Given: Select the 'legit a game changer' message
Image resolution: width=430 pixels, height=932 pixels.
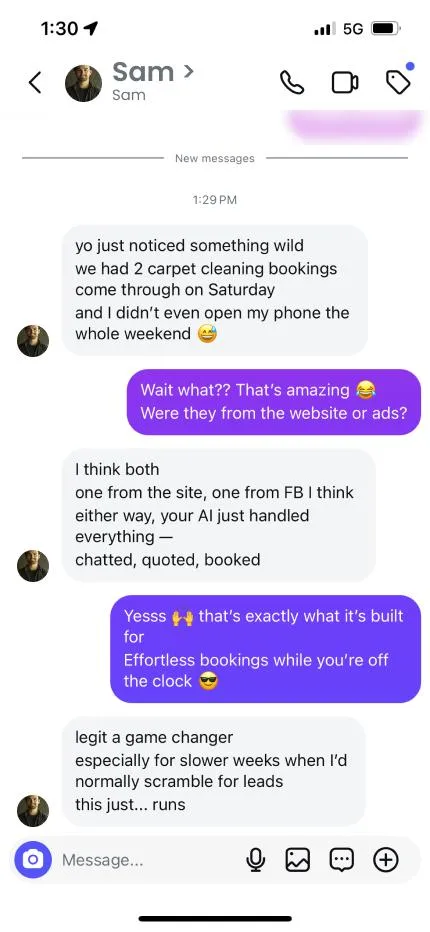Looking at the screenshot, I should coord(214,771).
